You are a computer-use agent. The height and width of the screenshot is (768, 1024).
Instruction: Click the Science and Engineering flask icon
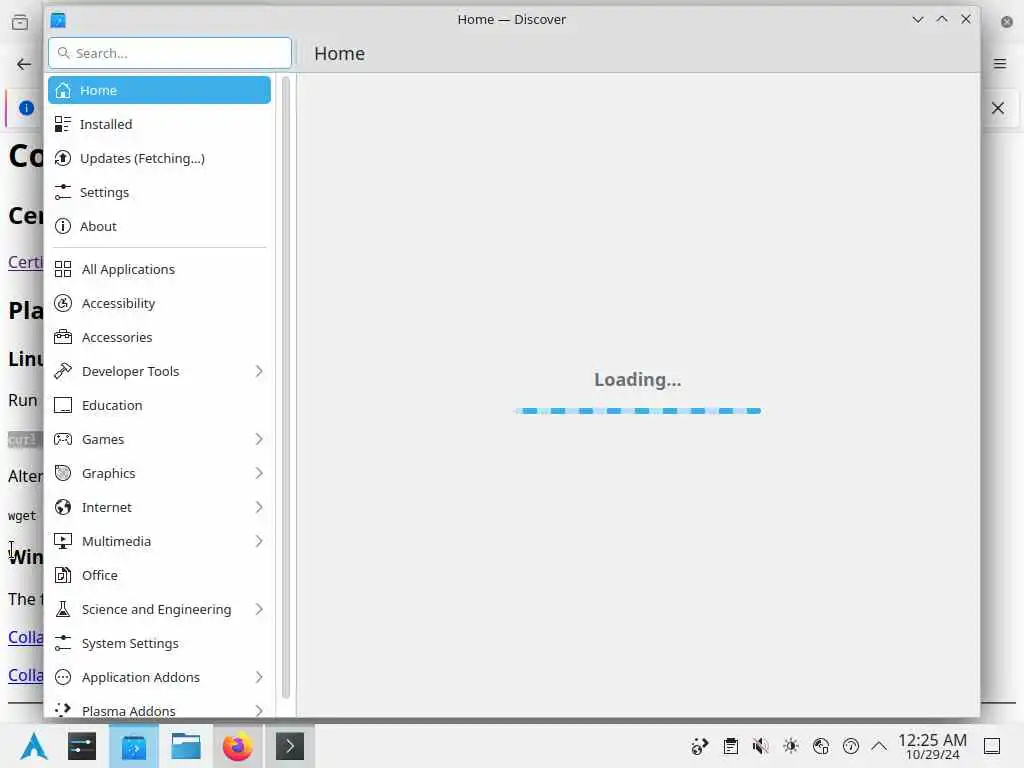pos(63,609)
